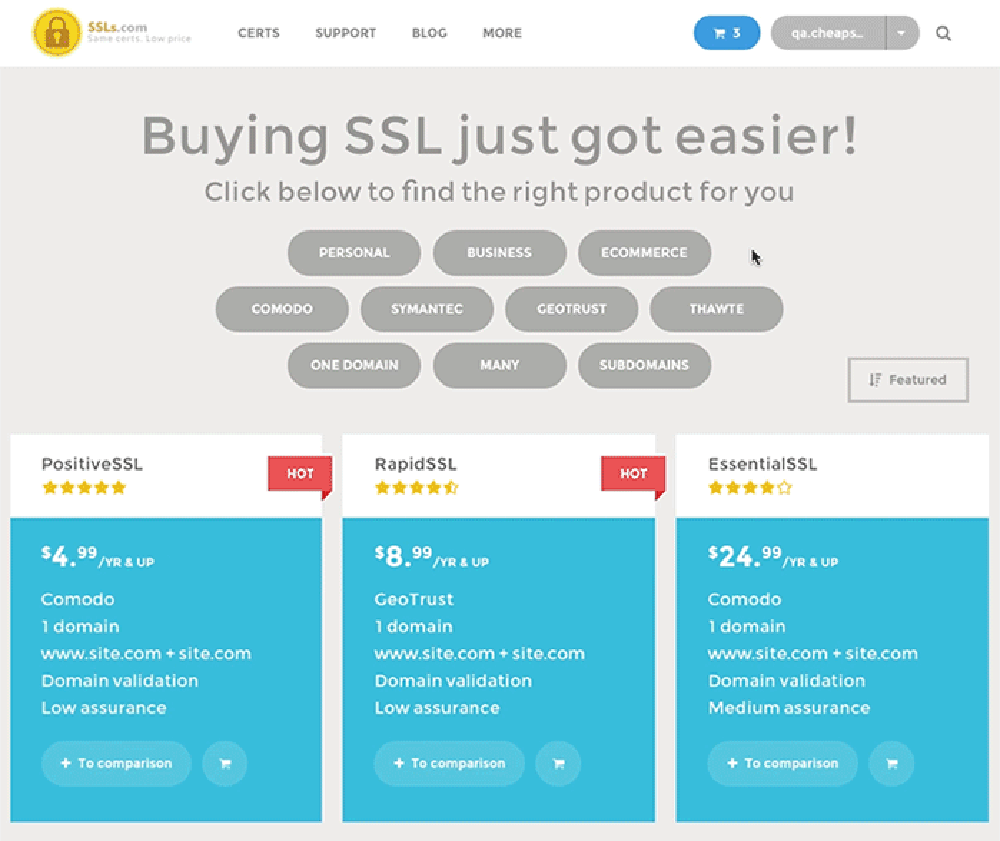Click the HOT badge on RapidSSL

(x=633, y=474)
